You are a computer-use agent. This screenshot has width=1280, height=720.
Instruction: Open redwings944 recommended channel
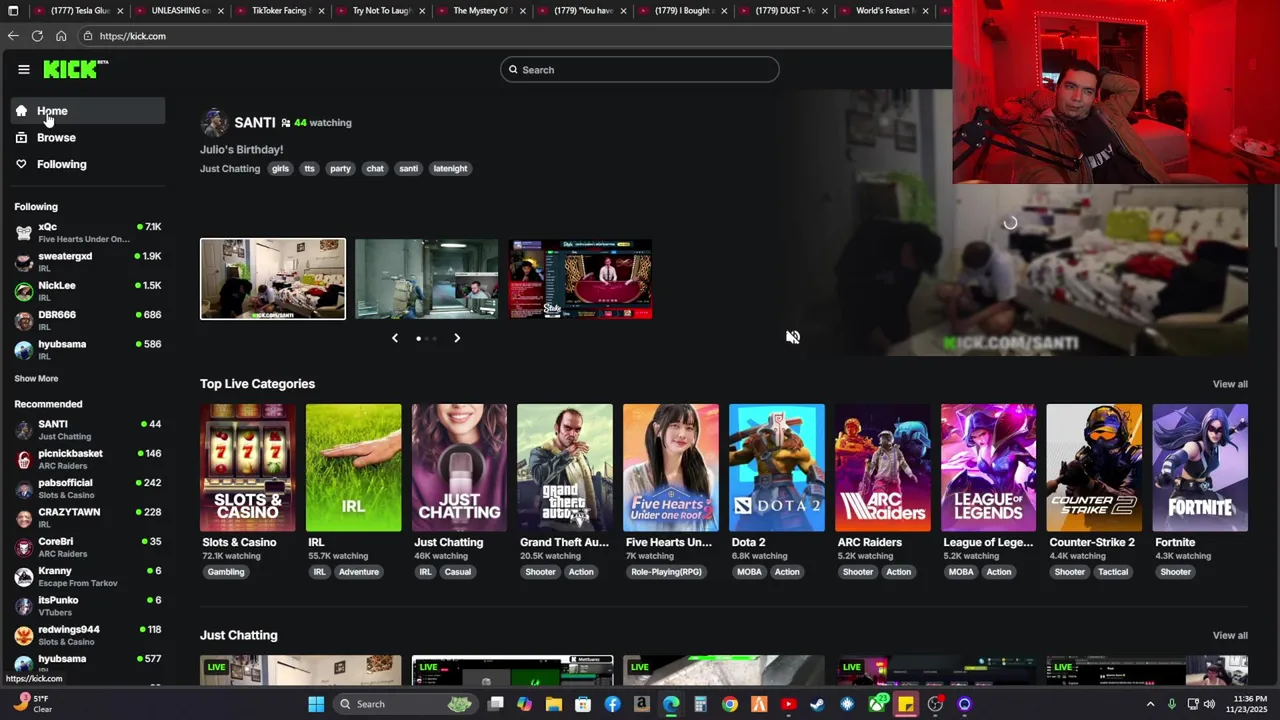coord(88,635)
